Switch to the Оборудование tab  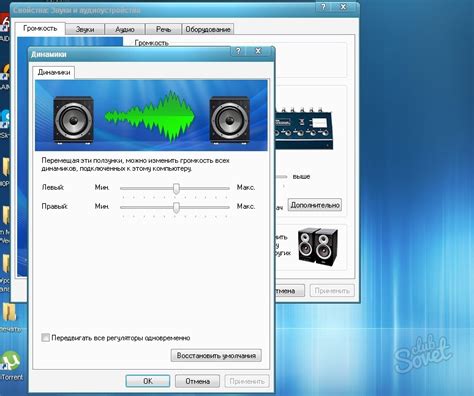[x=208, y=29]
